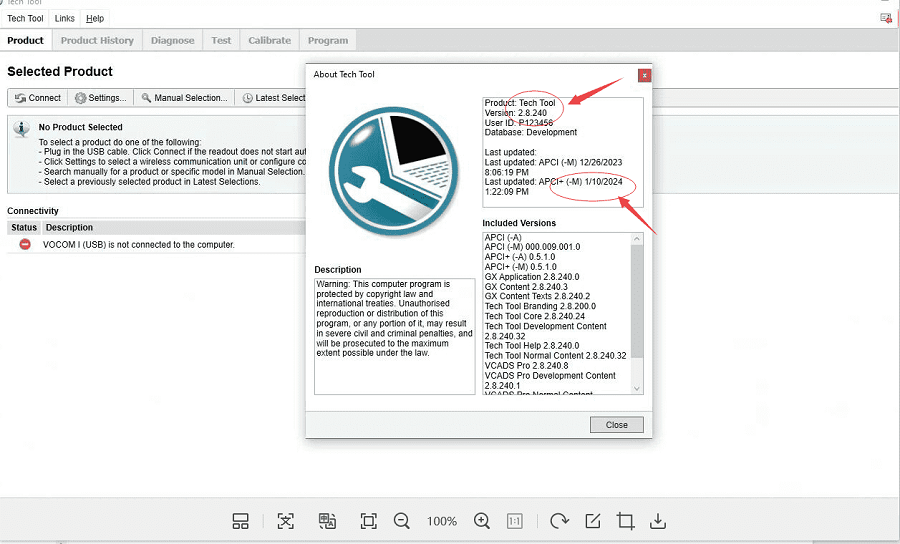Viewport: 900px width, 544px height.
Task: Switch to the Test tab
Action: pyautogui.click(x=221, y=41)
